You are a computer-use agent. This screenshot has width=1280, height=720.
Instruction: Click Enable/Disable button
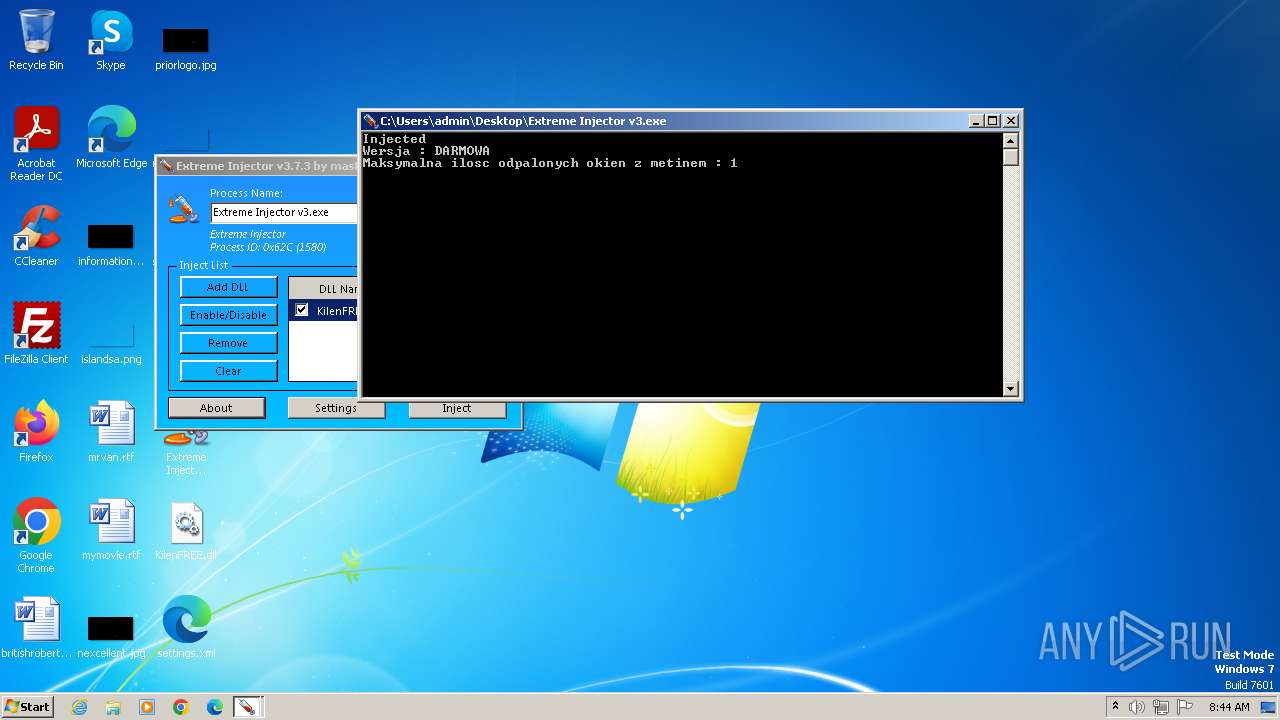point(228,315)
